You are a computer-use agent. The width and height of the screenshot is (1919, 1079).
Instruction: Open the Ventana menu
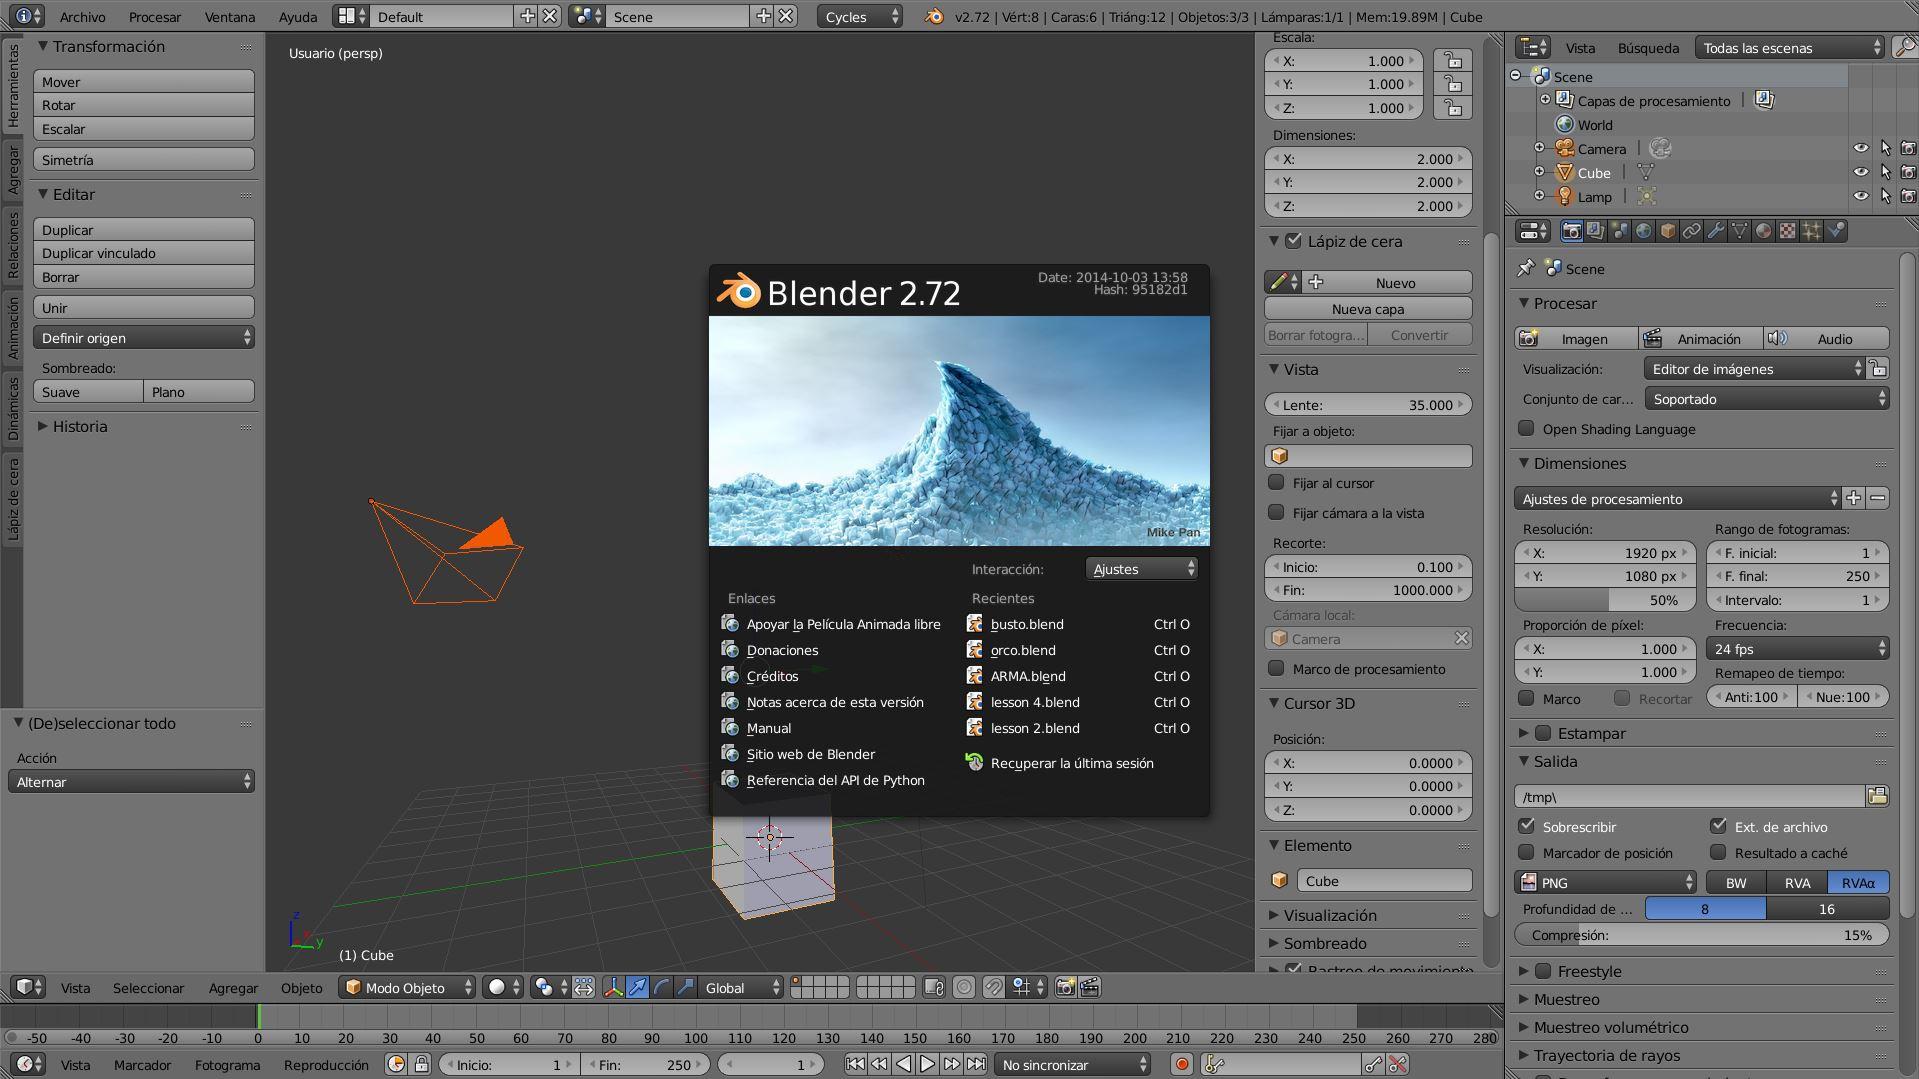coord(229,16)
